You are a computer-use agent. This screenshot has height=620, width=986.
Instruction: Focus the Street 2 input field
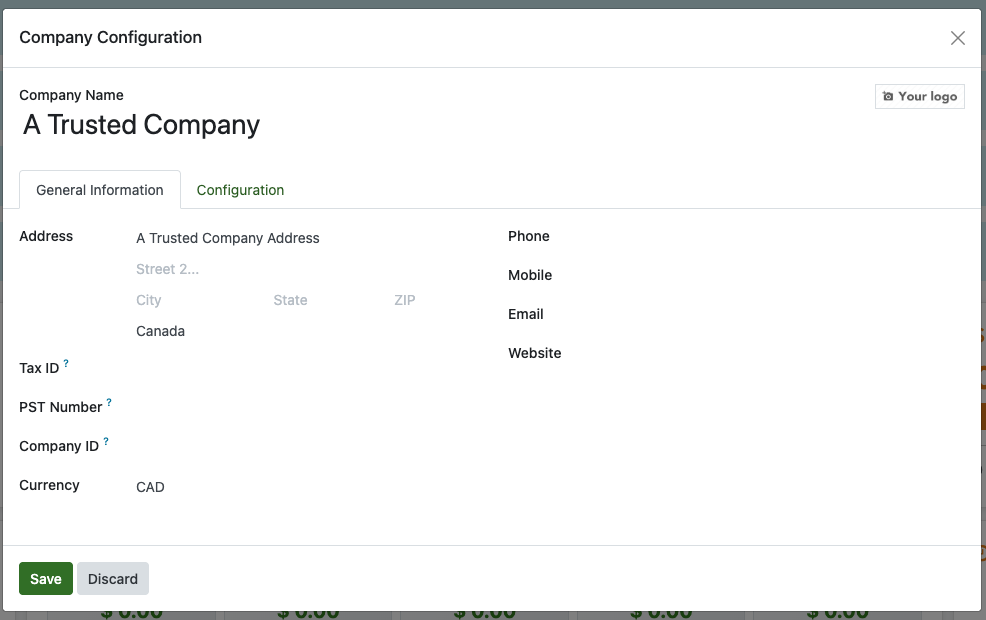[300, 269]
